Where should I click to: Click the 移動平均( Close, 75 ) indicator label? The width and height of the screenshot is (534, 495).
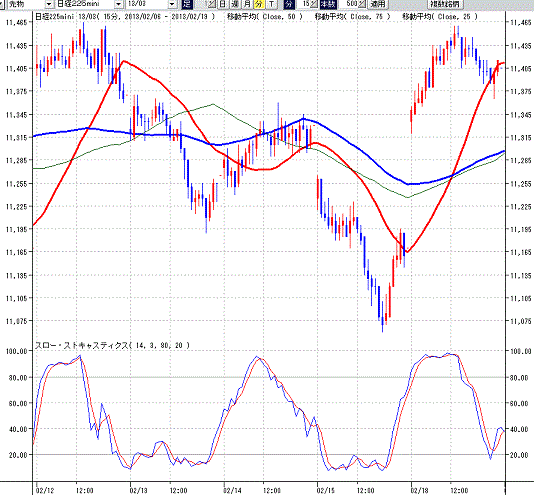pyautogui.click(x=352, y=16)
